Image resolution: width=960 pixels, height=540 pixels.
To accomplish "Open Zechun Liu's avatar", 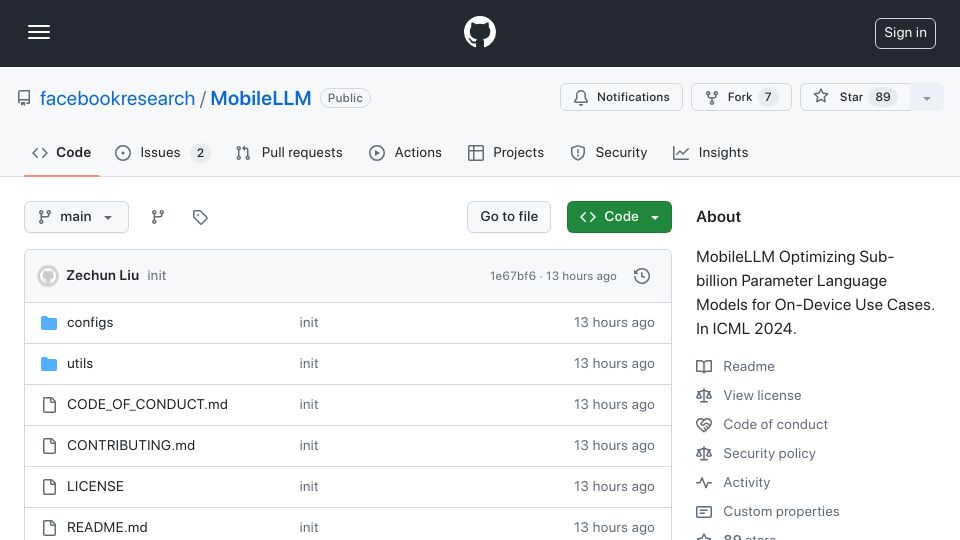I will pyautogui.click(x=48, y=276).
